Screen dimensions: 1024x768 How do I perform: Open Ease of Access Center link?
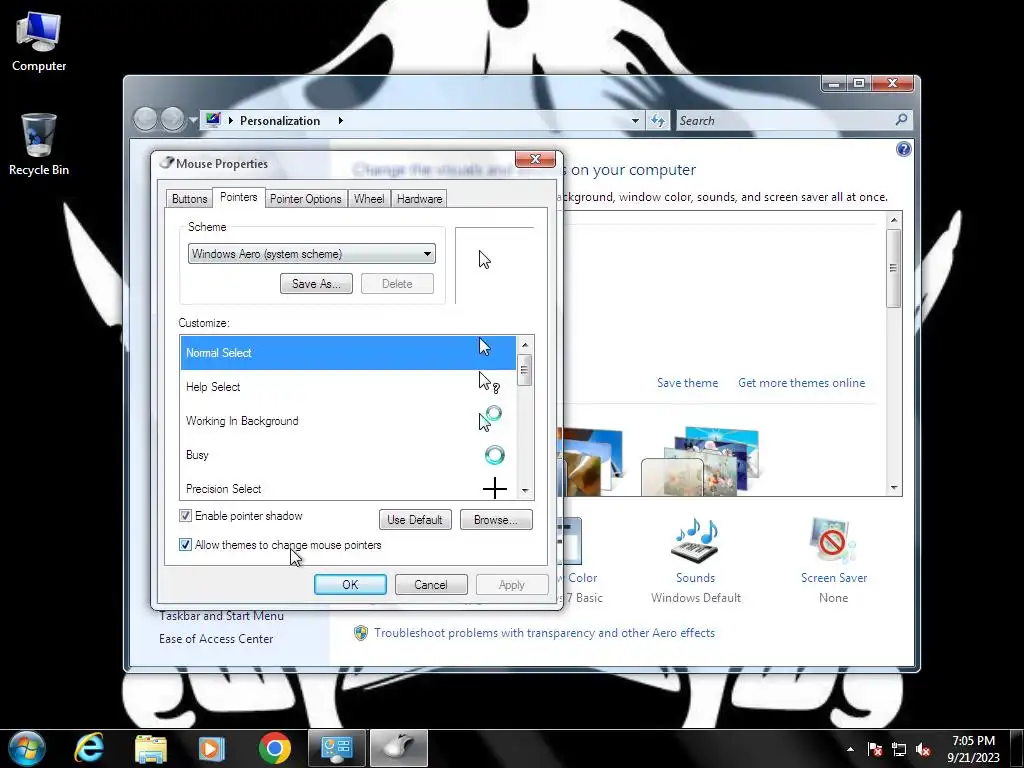coord(216,639)
